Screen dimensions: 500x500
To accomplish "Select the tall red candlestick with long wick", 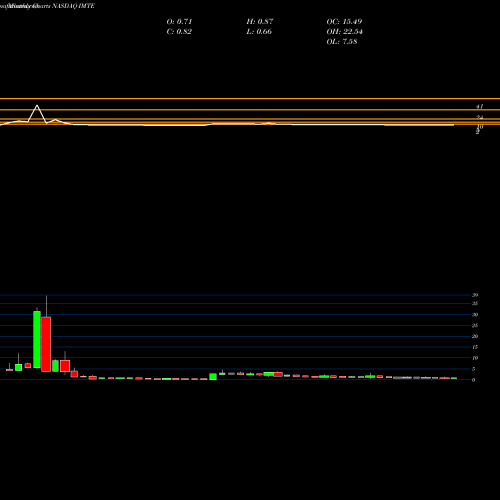I will point(46,344).
